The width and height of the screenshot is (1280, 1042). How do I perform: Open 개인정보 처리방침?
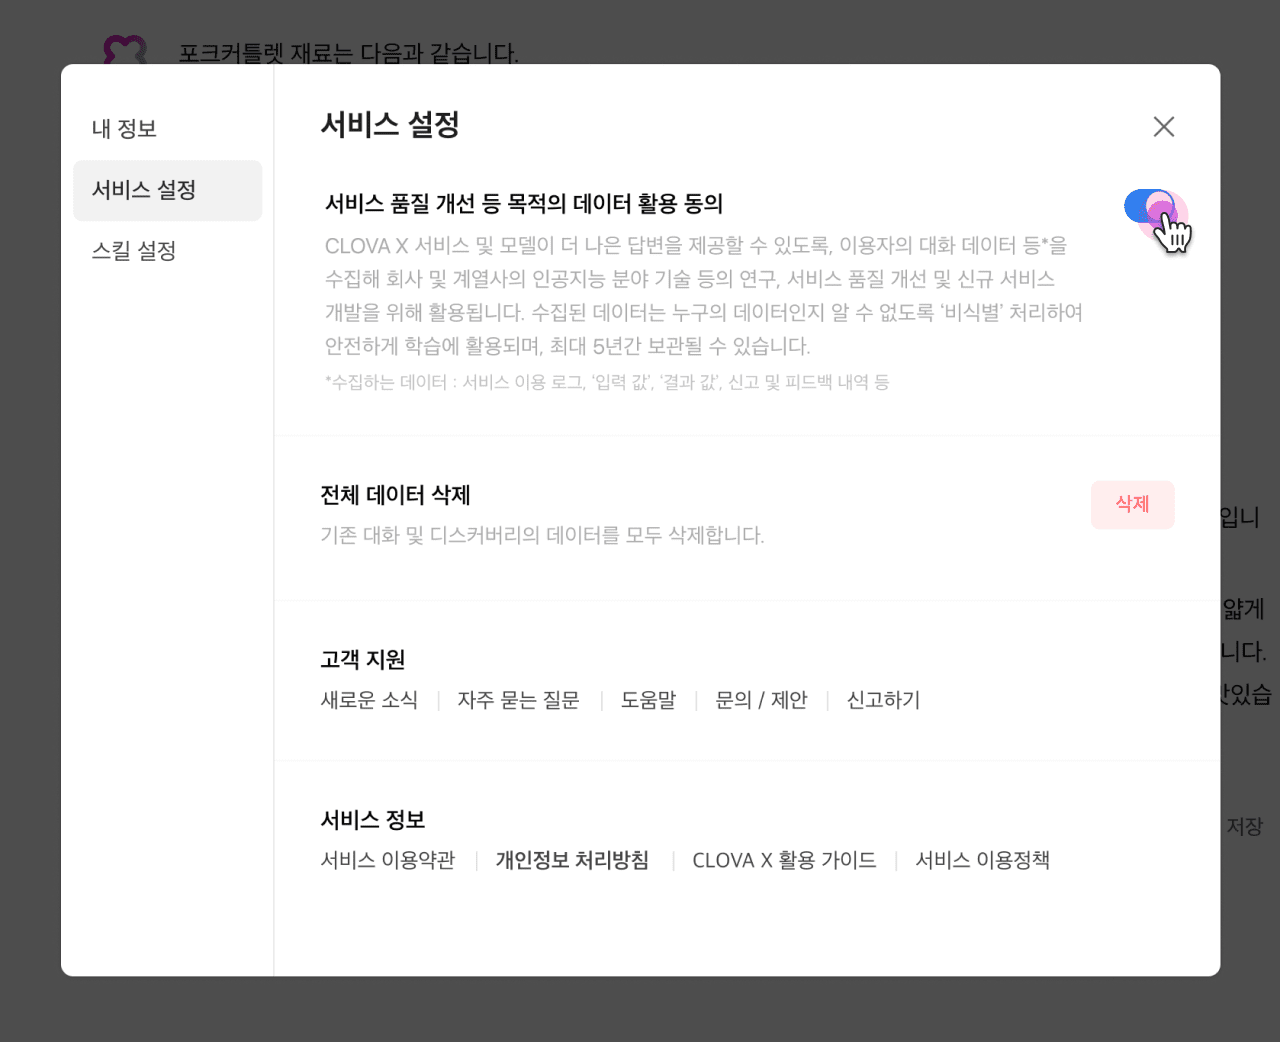pos(572,860)
